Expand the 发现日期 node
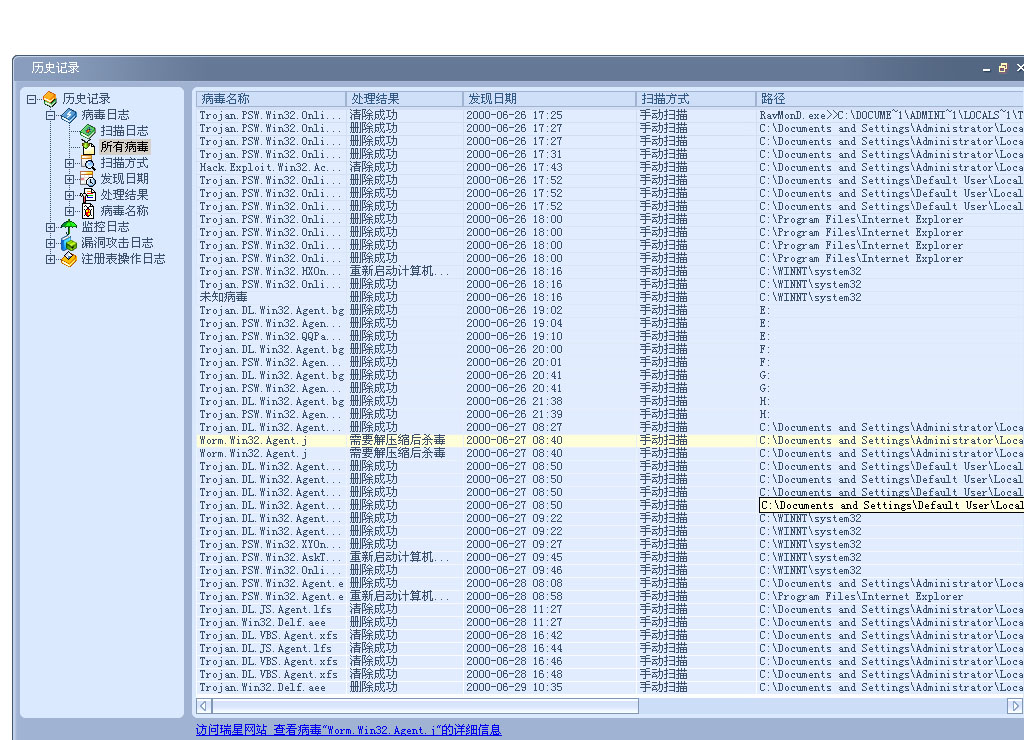The height and width of the screenshot is (740, 1024). (69, 180)
